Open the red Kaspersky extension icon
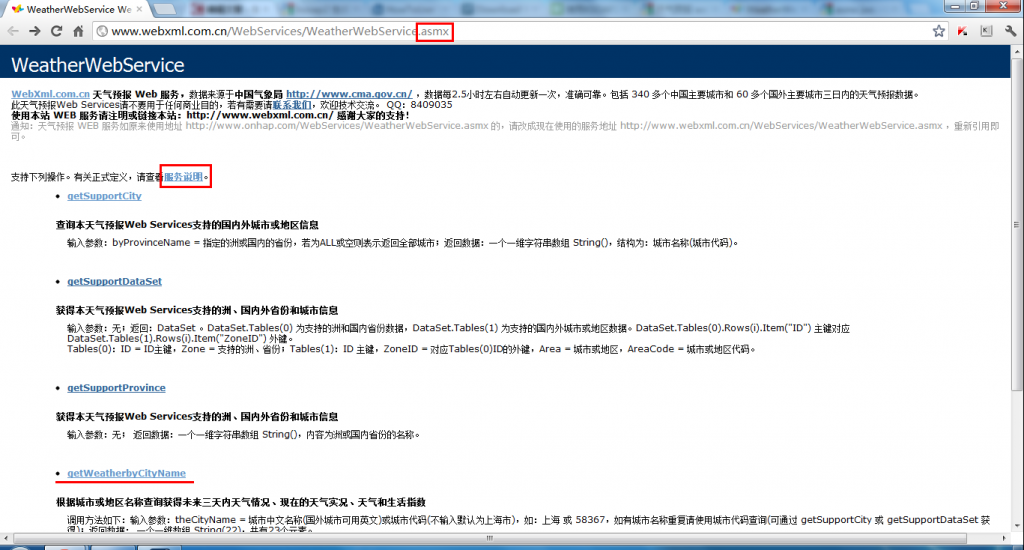This screenshot has height=550, width=1024. pos(963,31)
